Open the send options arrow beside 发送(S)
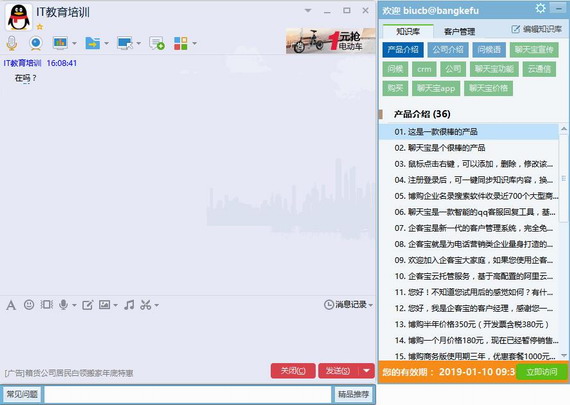 [x=366, y=370]
